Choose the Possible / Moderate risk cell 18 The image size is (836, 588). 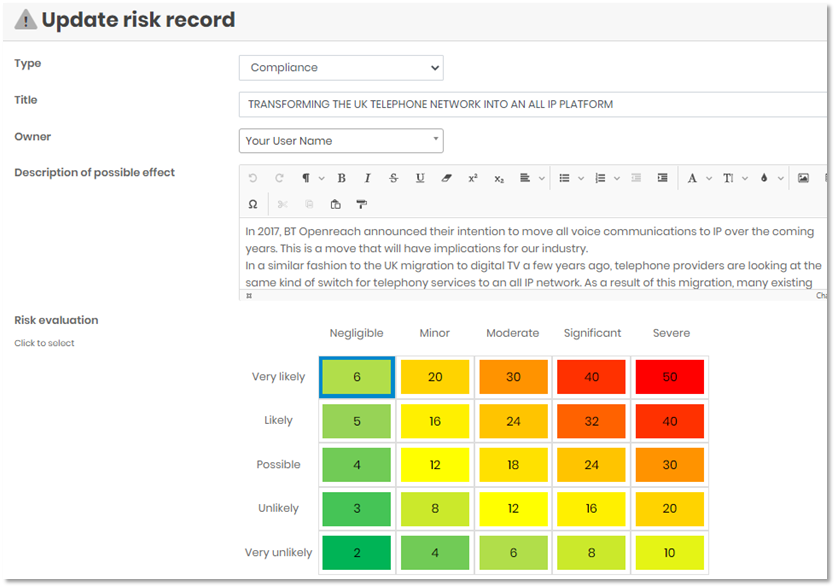click(x=513, y=465)
